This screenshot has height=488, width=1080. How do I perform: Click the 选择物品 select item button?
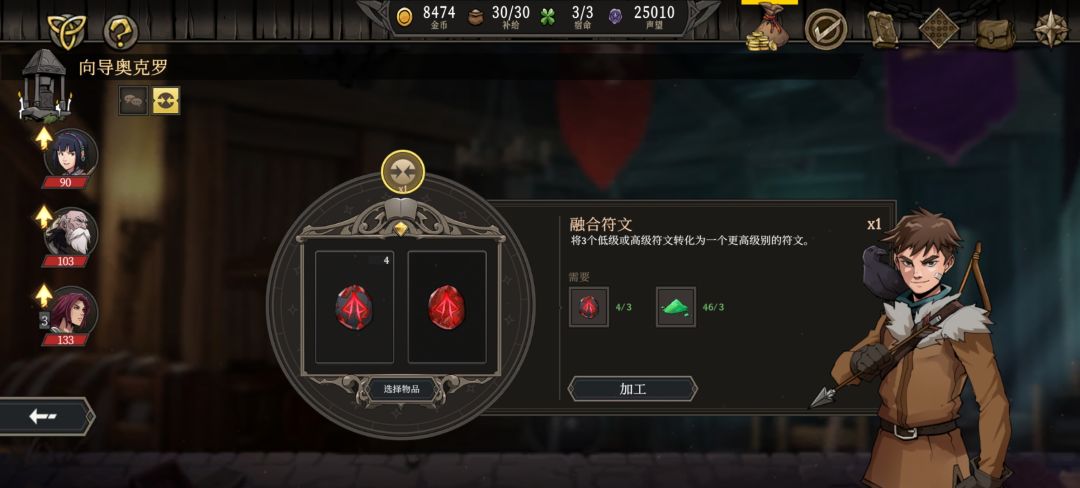coord(402,389)
